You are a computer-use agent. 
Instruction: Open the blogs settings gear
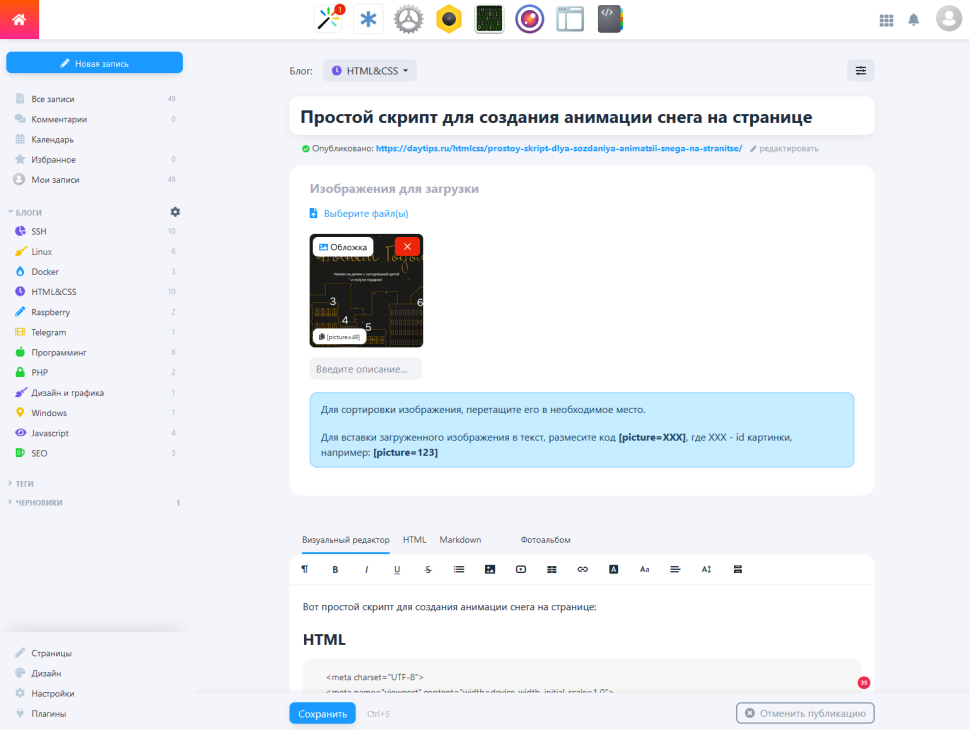(x=175, y=212)
